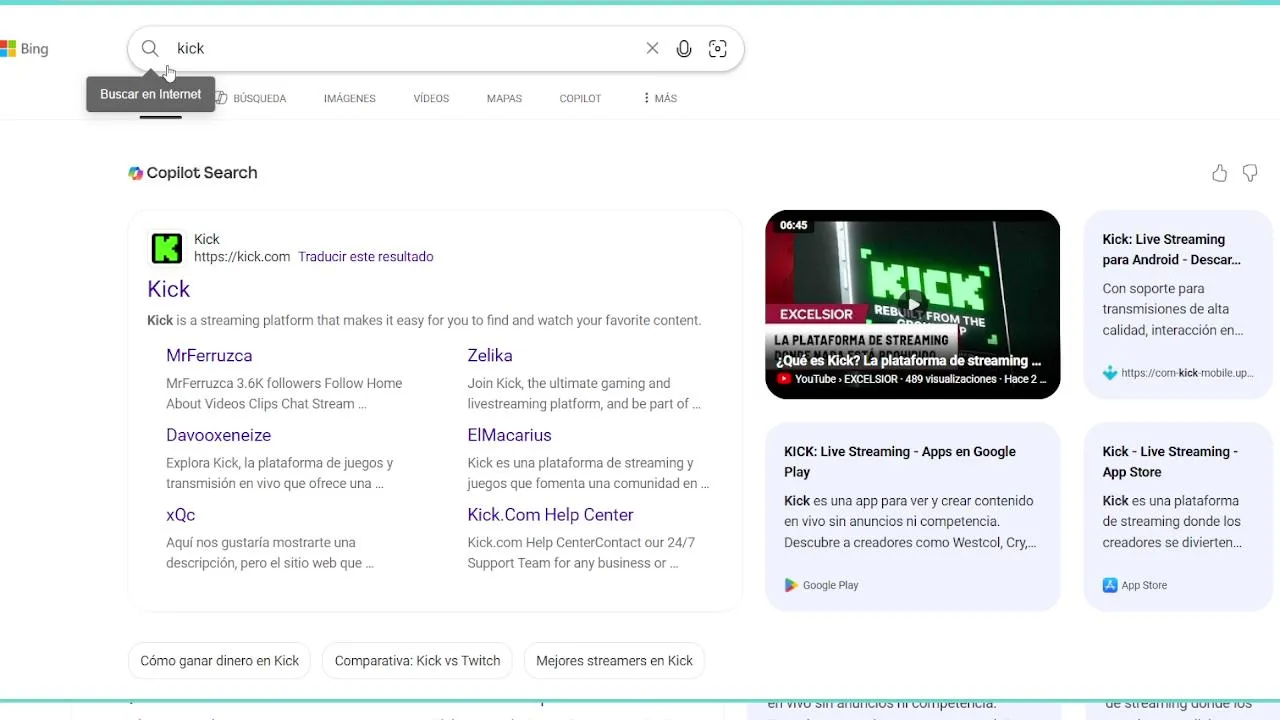Click the Aquí nos gustaría mostrarte snippet
This screenshot has width=1280, height=720.
(x=270, y=553)
